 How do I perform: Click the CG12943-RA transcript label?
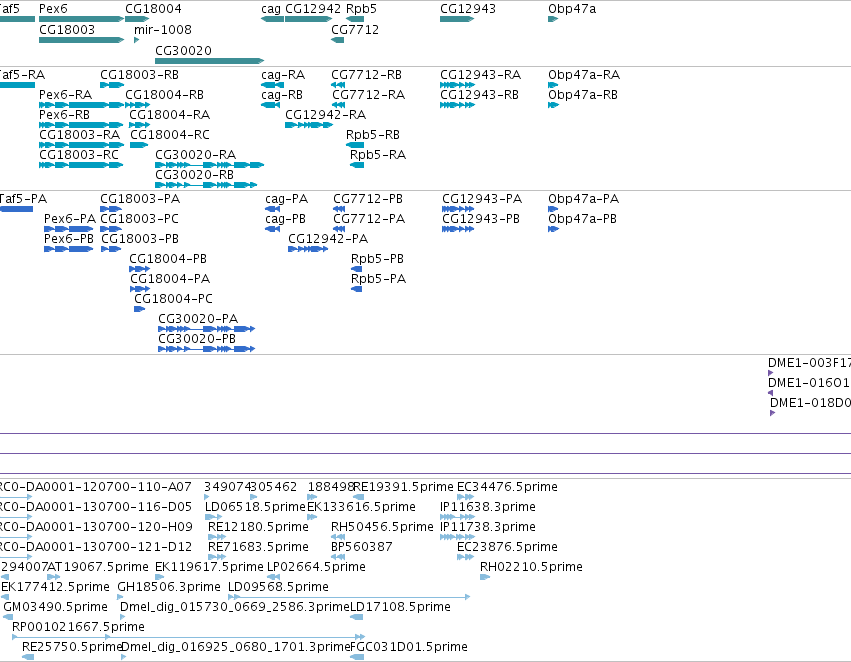click(481, 74)
